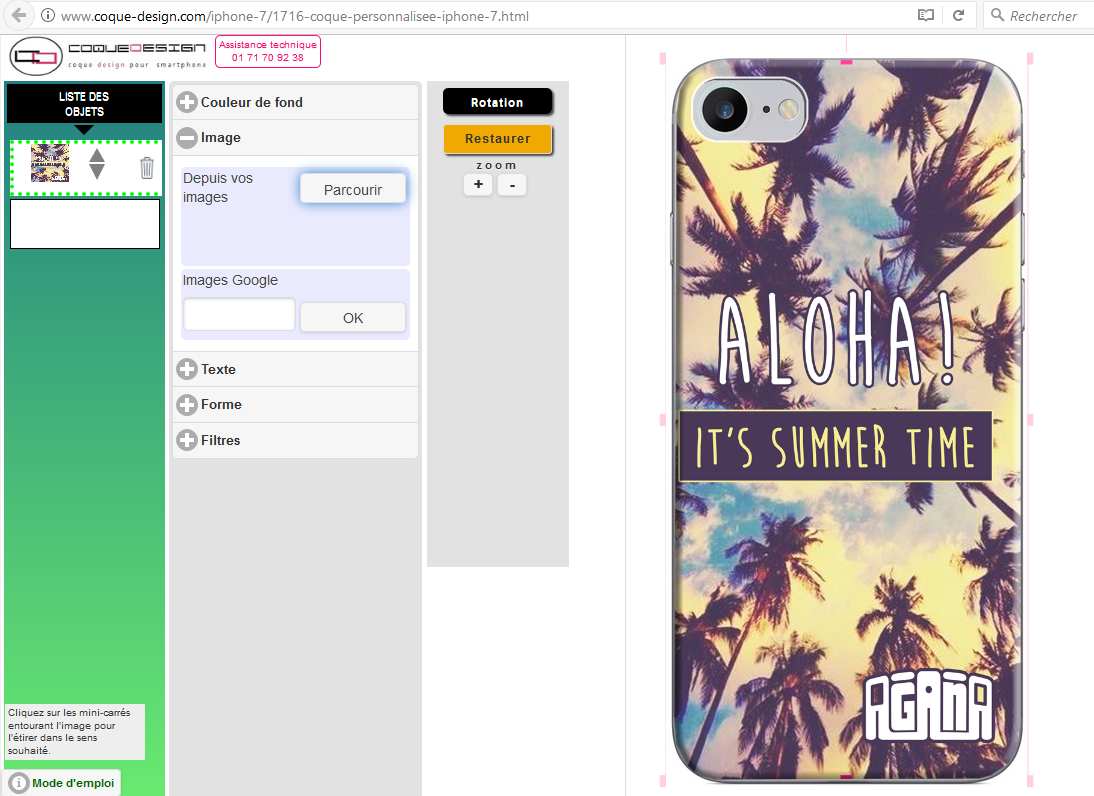Viewport: 1094px width, 796px height.
Task: Move object up with the up arrow
Action: coord(97,156)
